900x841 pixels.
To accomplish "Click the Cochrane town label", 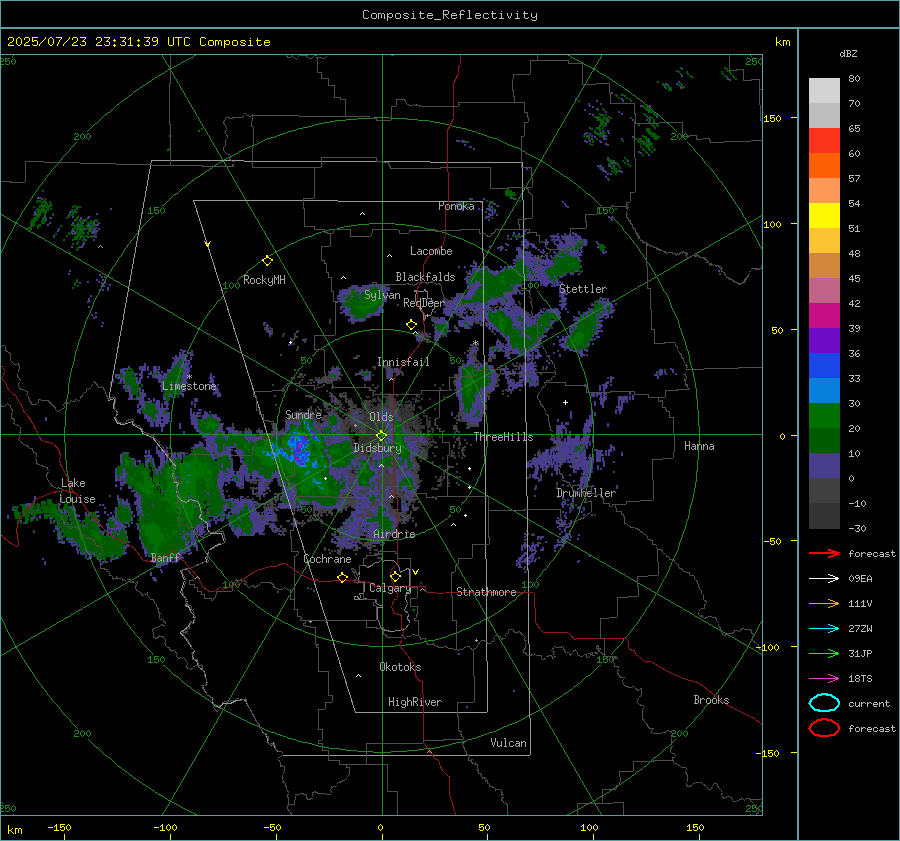I will point(327,559).
